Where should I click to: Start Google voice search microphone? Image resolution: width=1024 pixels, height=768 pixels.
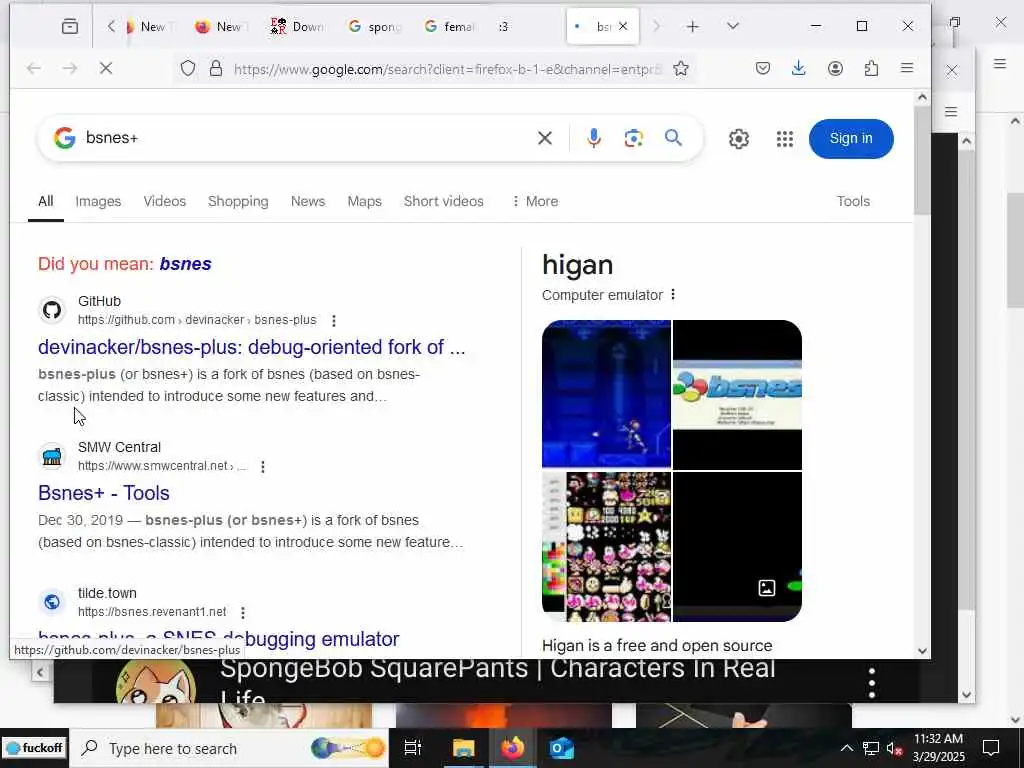tap(594, 138)
